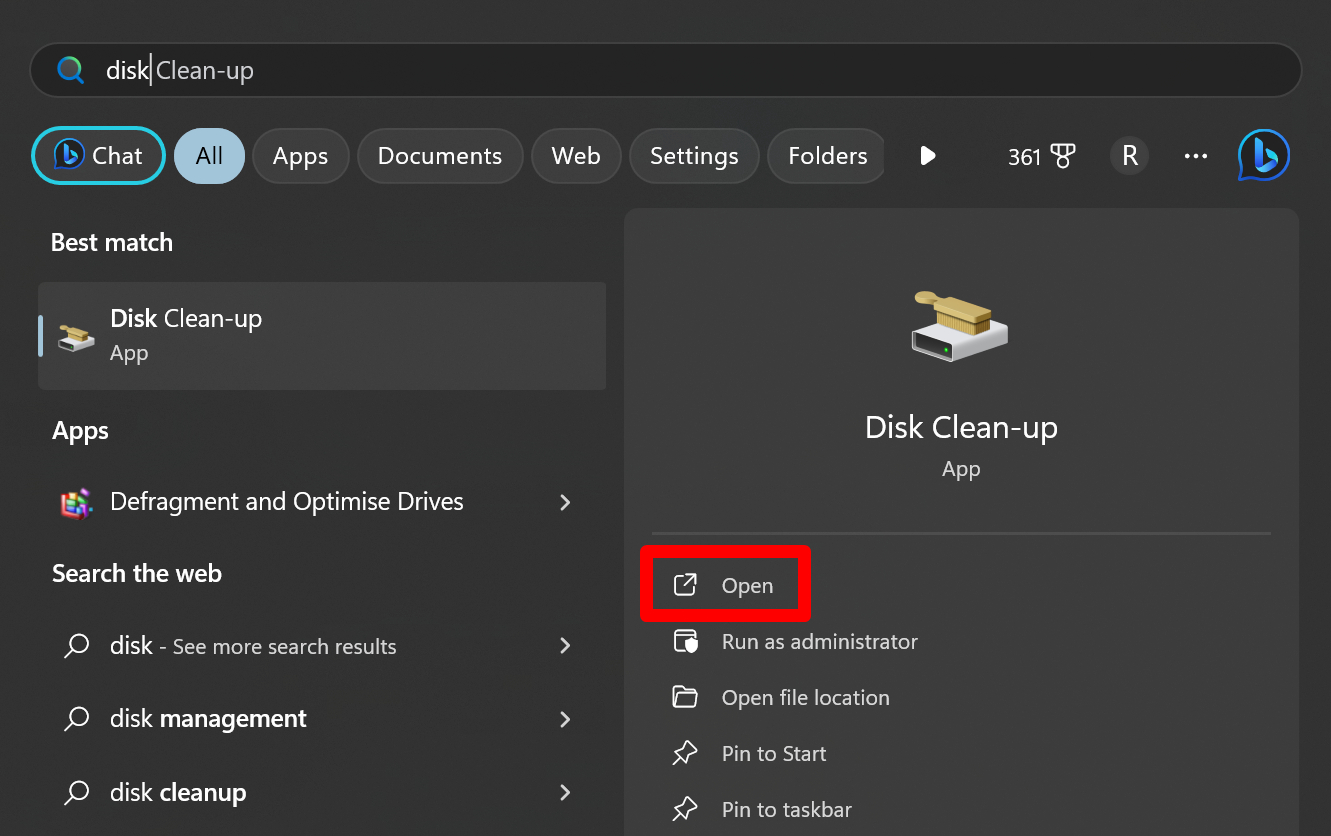Open Rewards points 361 trophy
Screen dimensions: 1331x836
[1041, 156]
